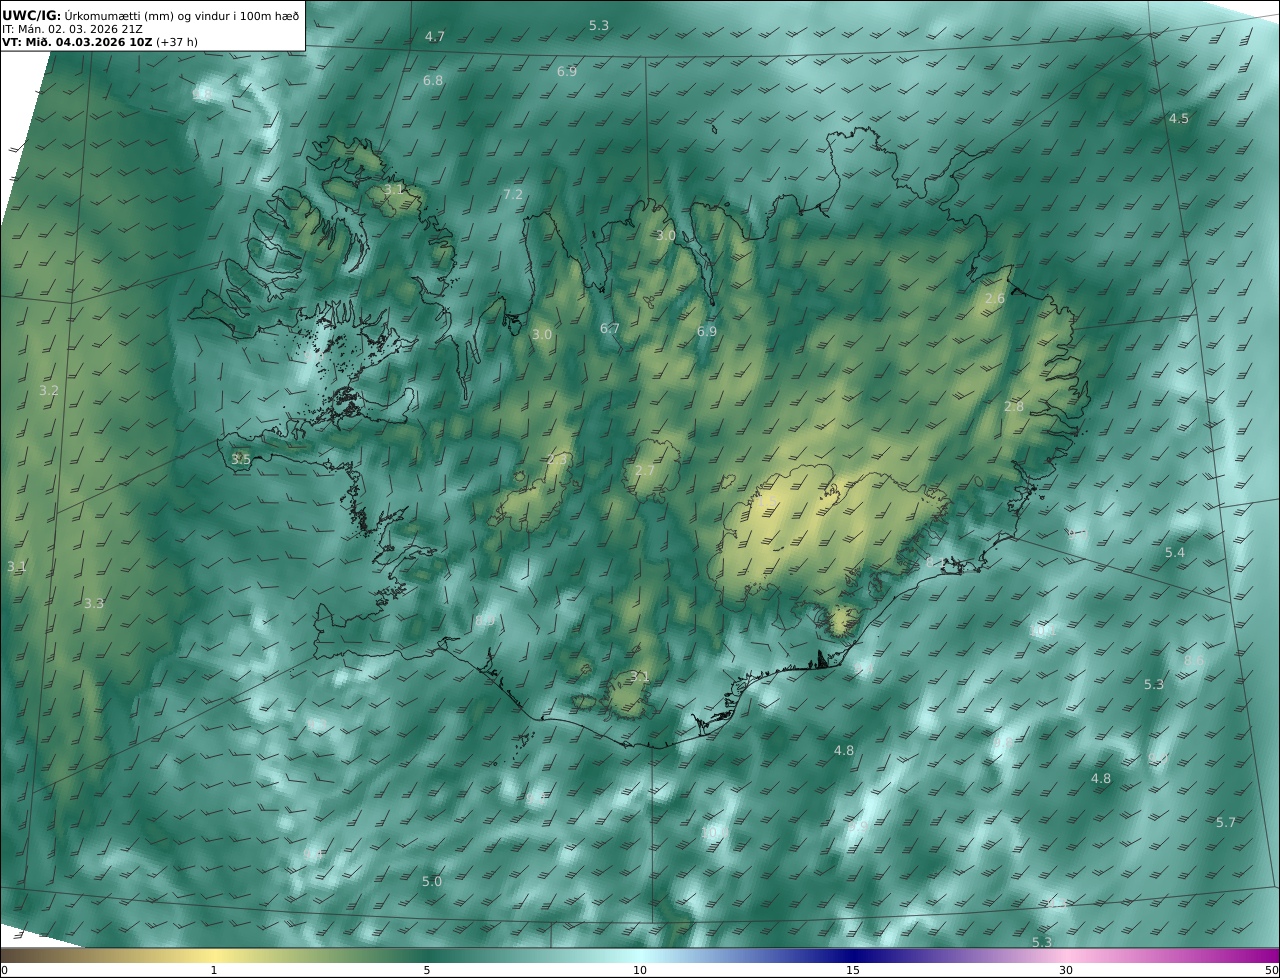Click the 3.2 value label over the western ocean
This screenshot has width=1280, height=978.
click(x=49, y=391)
